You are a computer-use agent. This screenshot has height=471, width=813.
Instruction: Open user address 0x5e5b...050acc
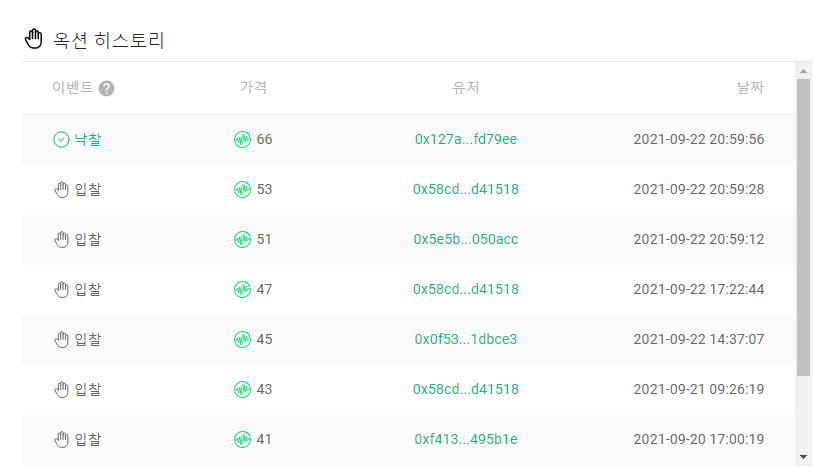coord(466,239)
